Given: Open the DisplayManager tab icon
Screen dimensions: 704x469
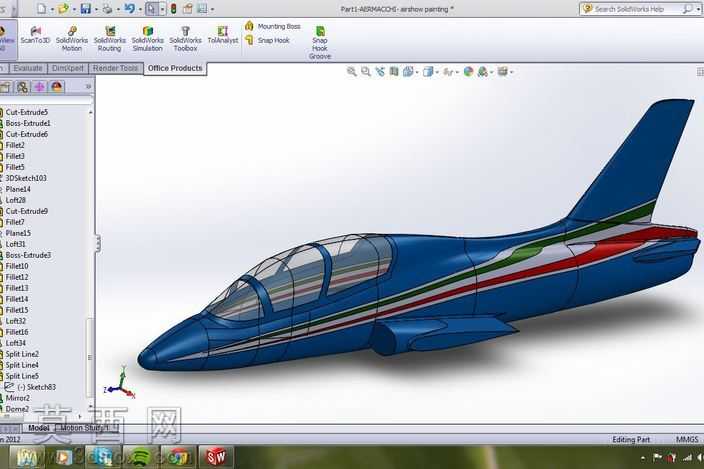Looking at the screenshot, I should 57,87.
